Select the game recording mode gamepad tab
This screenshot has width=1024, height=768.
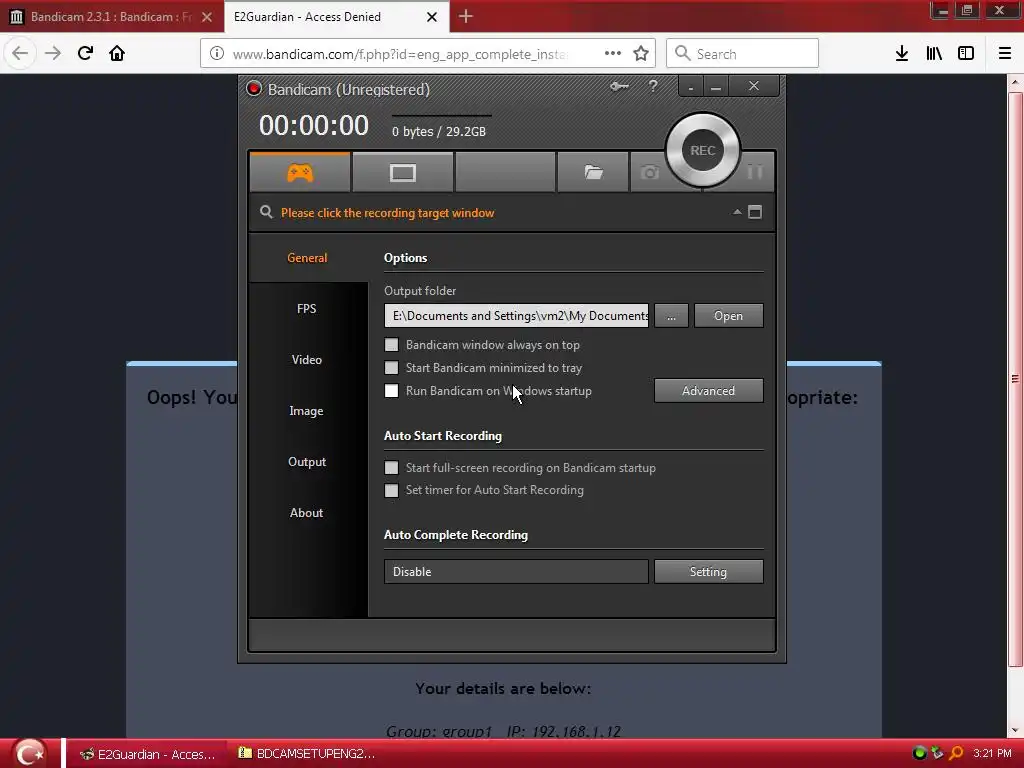point(300,172)
